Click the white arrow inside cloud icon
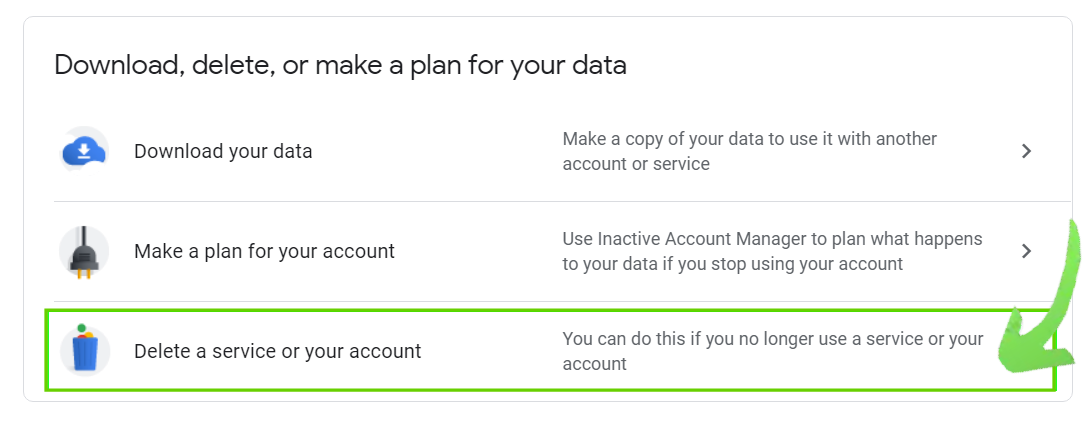The width and height of the screenshot is (1088, 421). point(84,151)
